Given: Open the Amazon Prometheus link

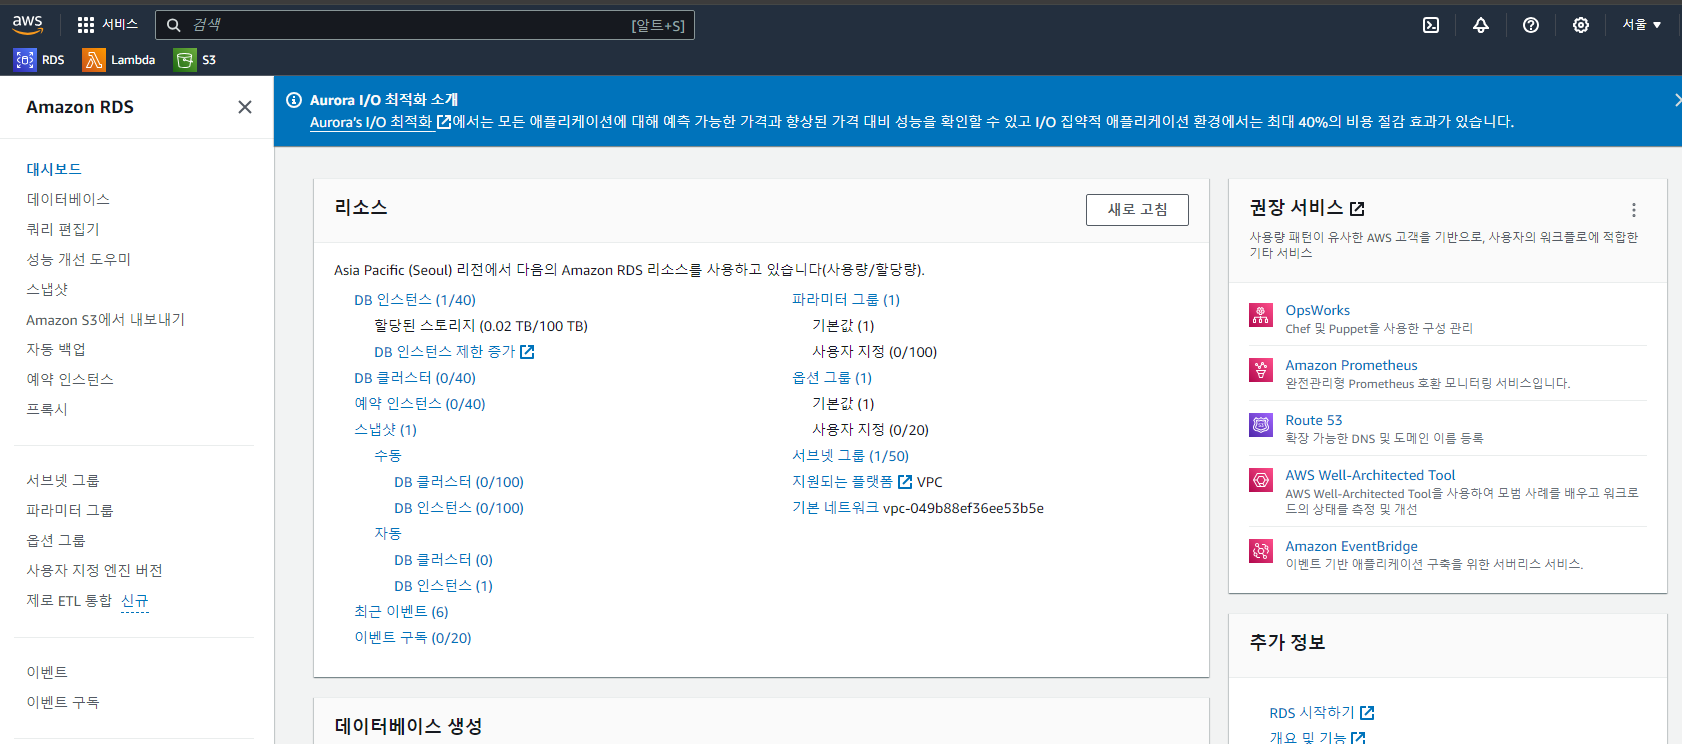Looking at the screenshot, I should click(x=1351, y=366).
